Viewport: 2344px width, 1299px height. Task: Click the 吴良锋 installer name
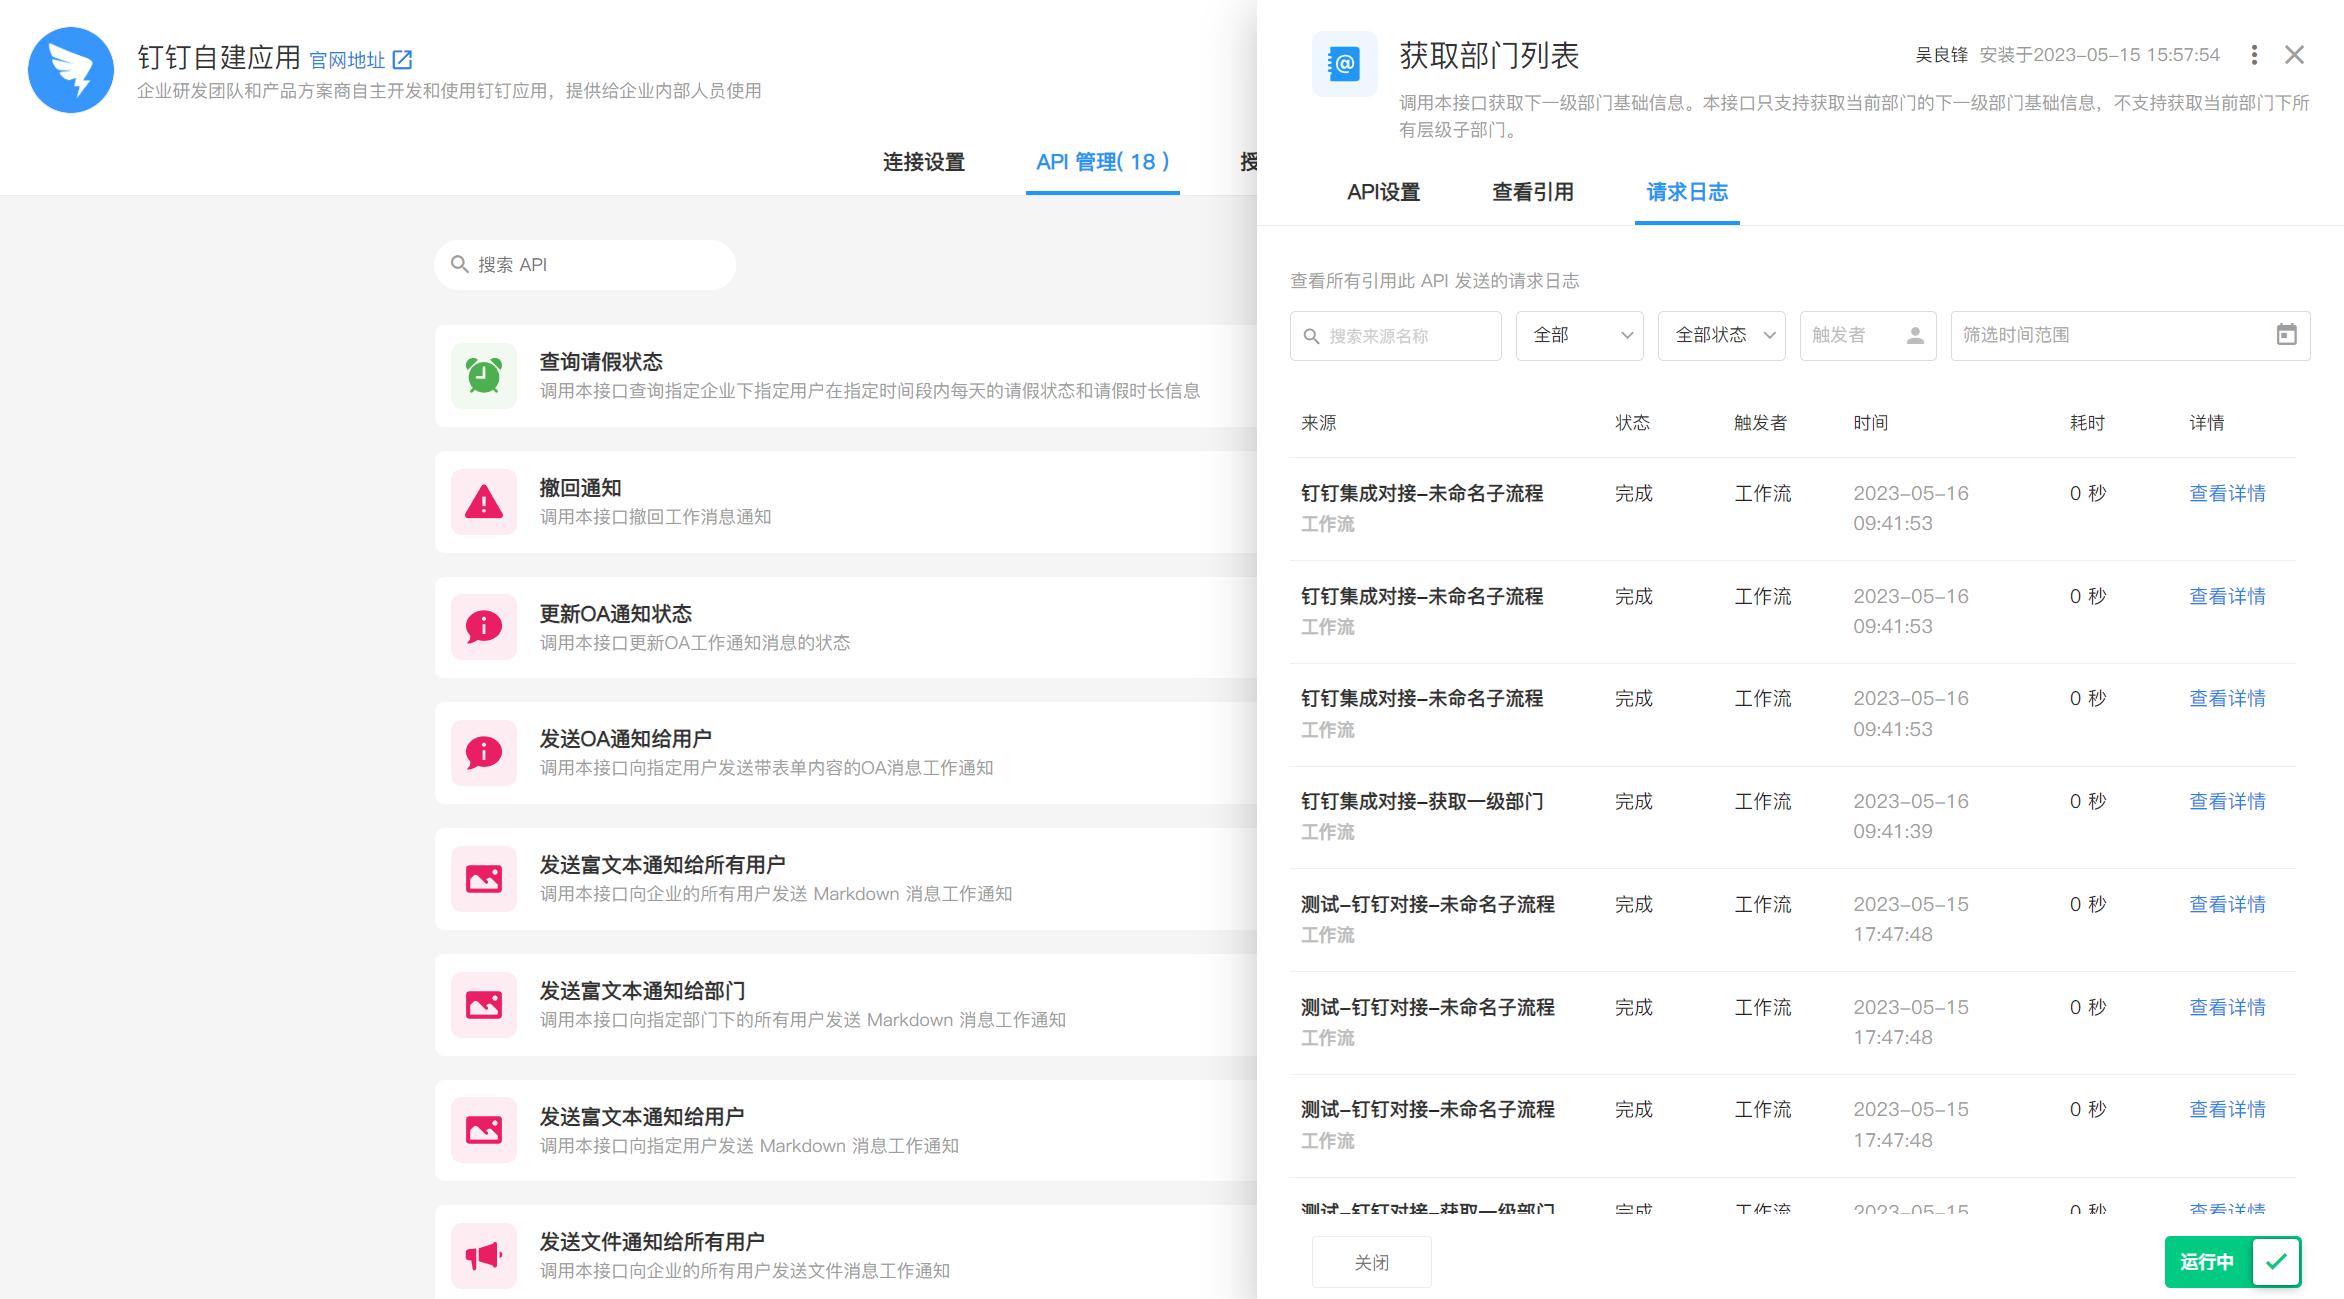(x=1941, y=55)
